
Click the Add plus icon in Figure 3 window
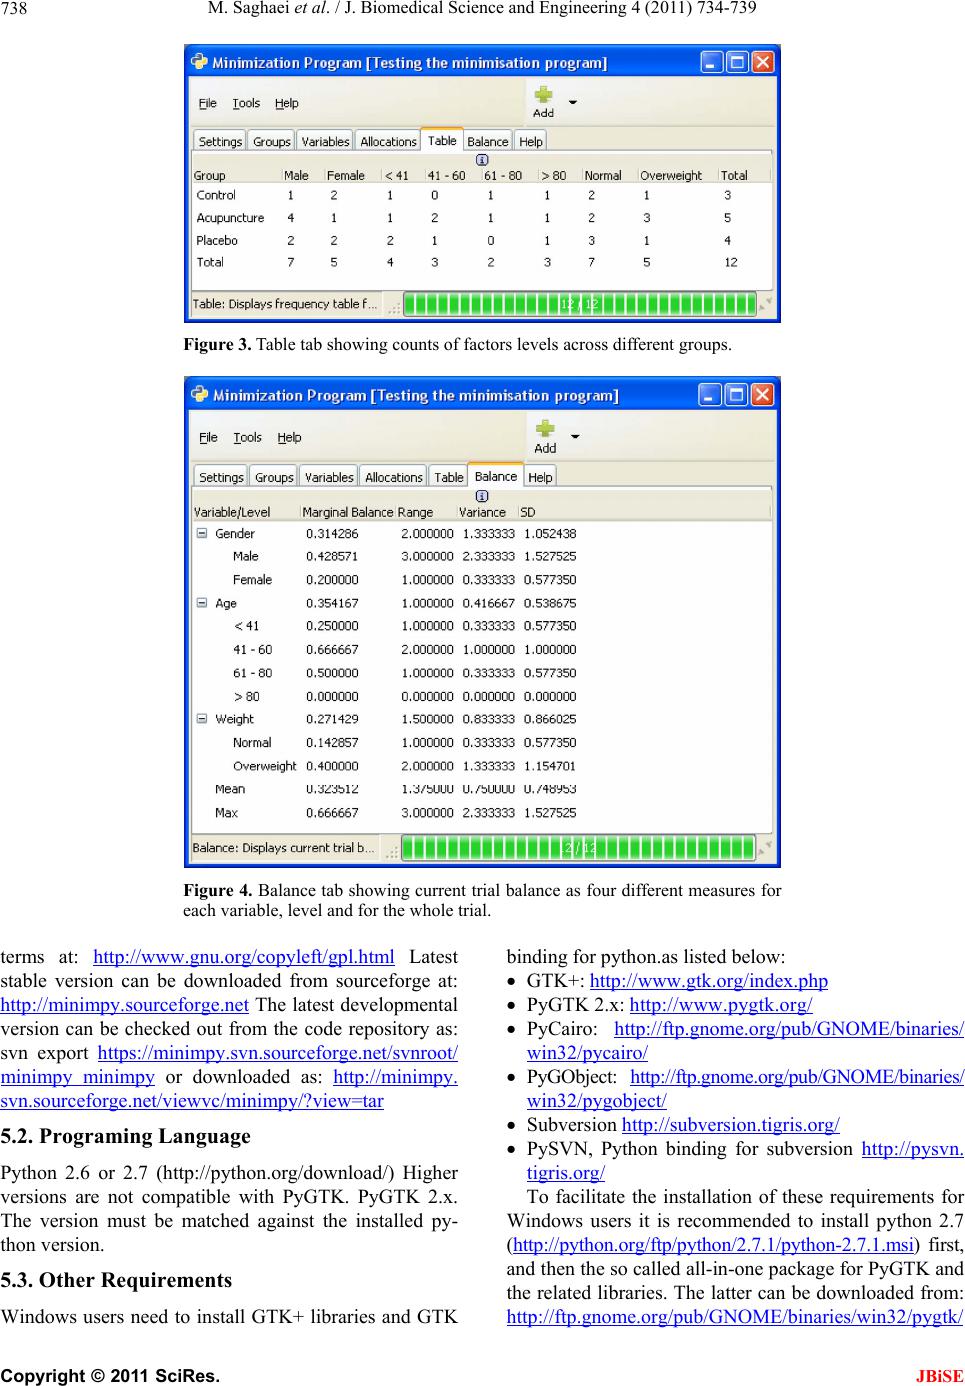(543, 94)
